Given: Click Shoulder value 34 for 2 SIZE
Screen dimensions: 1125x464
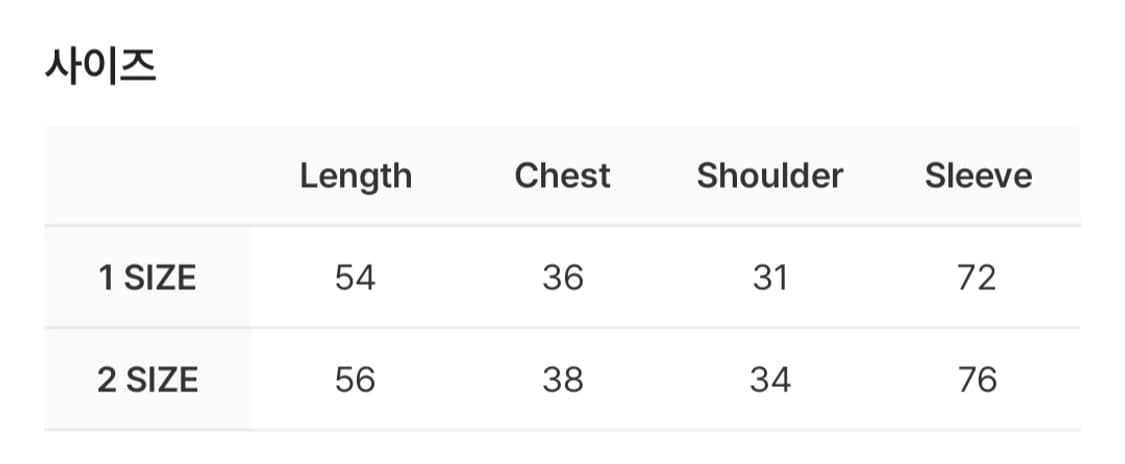Looking at the screenshot, I should click(x=770, y=380).
